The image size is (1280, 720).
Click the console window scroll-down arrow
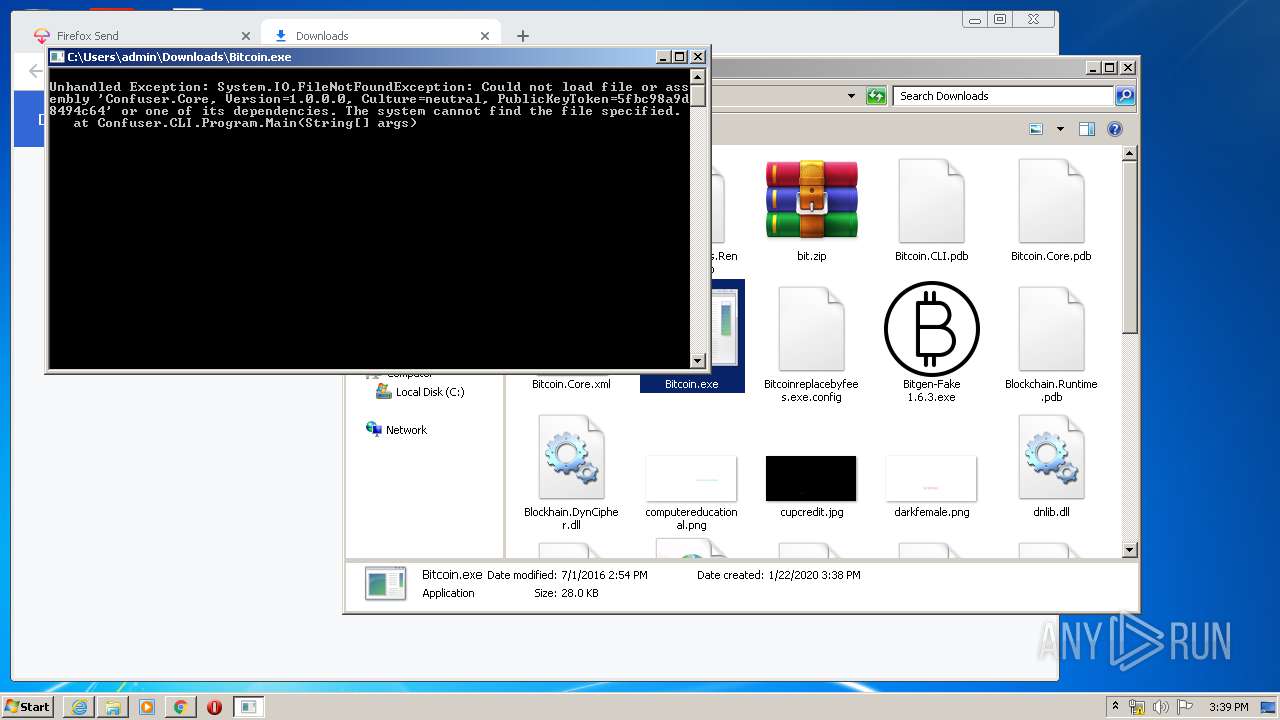pyautogui.click(x=698, y=361)
